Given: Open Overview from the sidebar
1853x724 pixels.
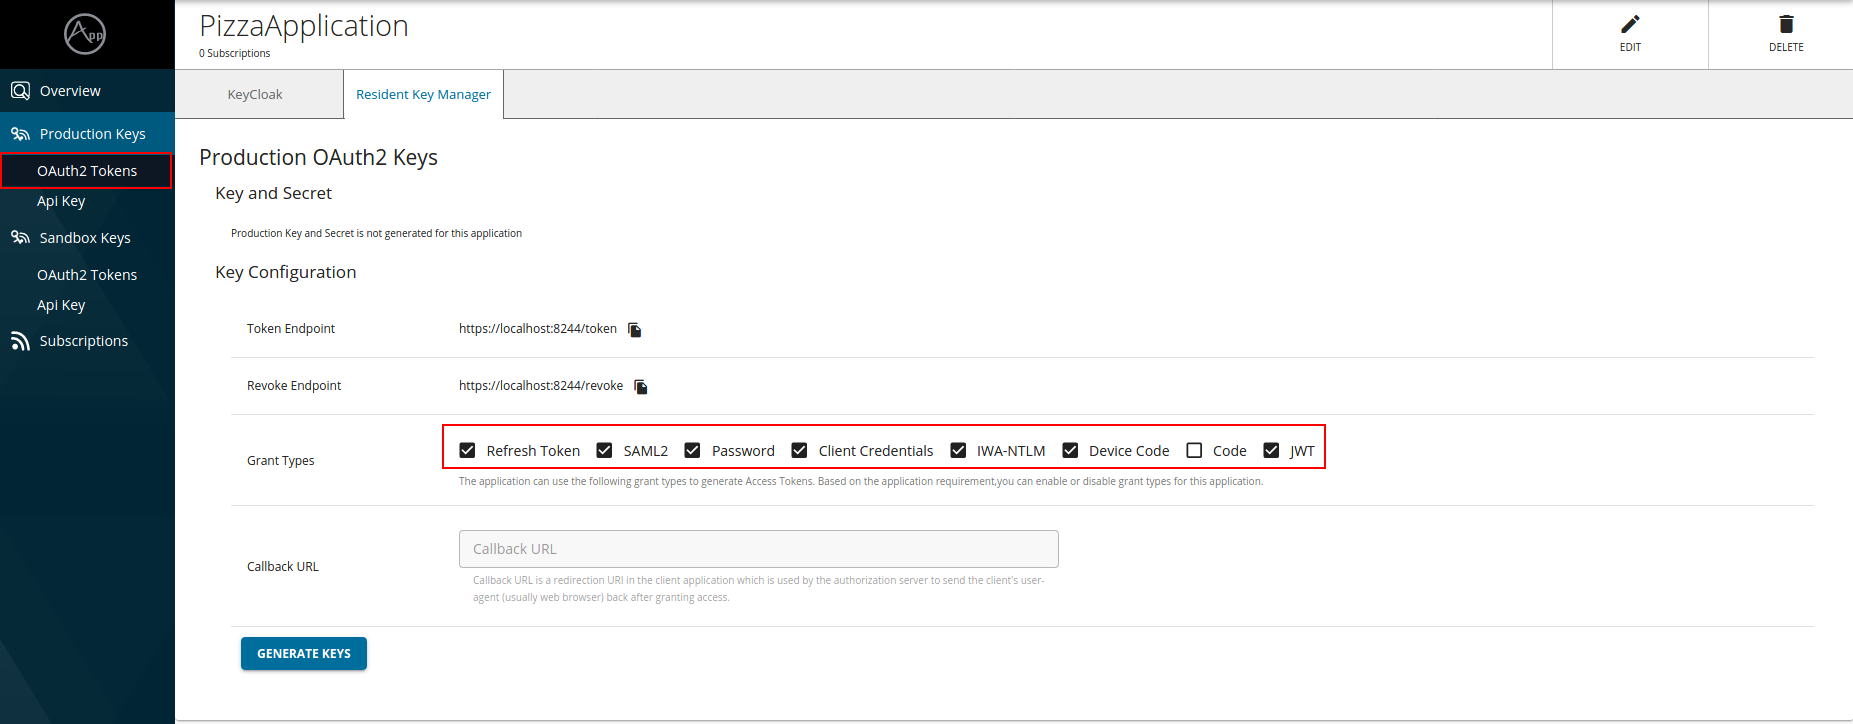Looking at the screenshot, I should [x=70, y=91].
